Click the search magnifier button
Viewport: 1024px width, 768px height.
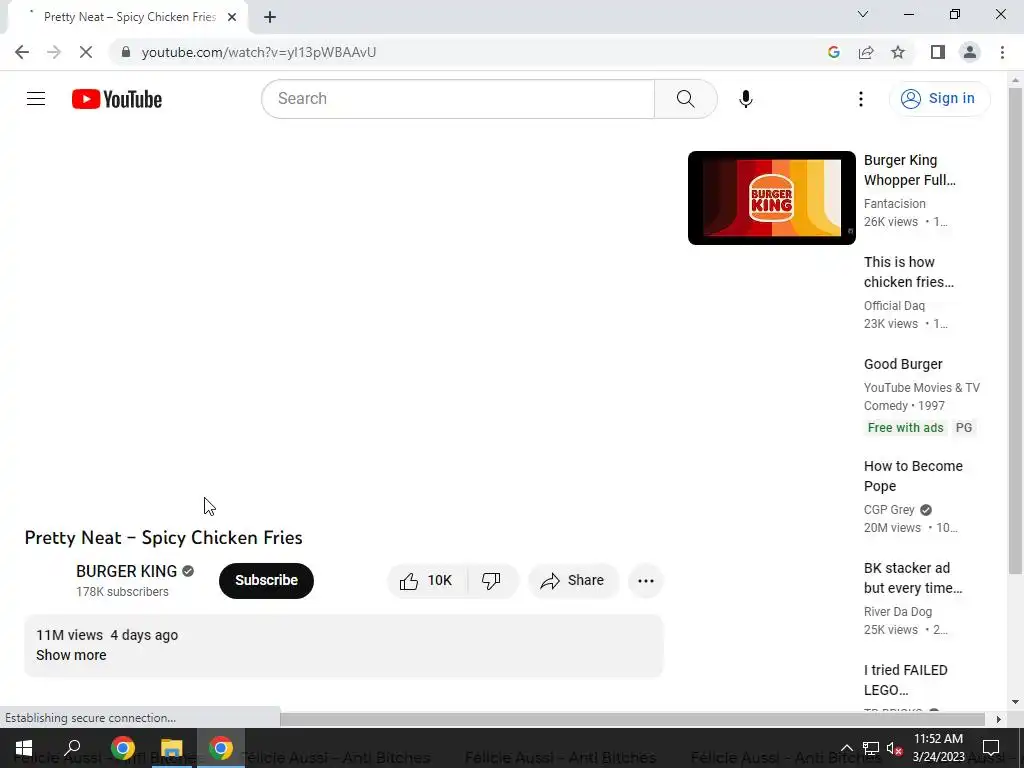click(x=685, y=99)
